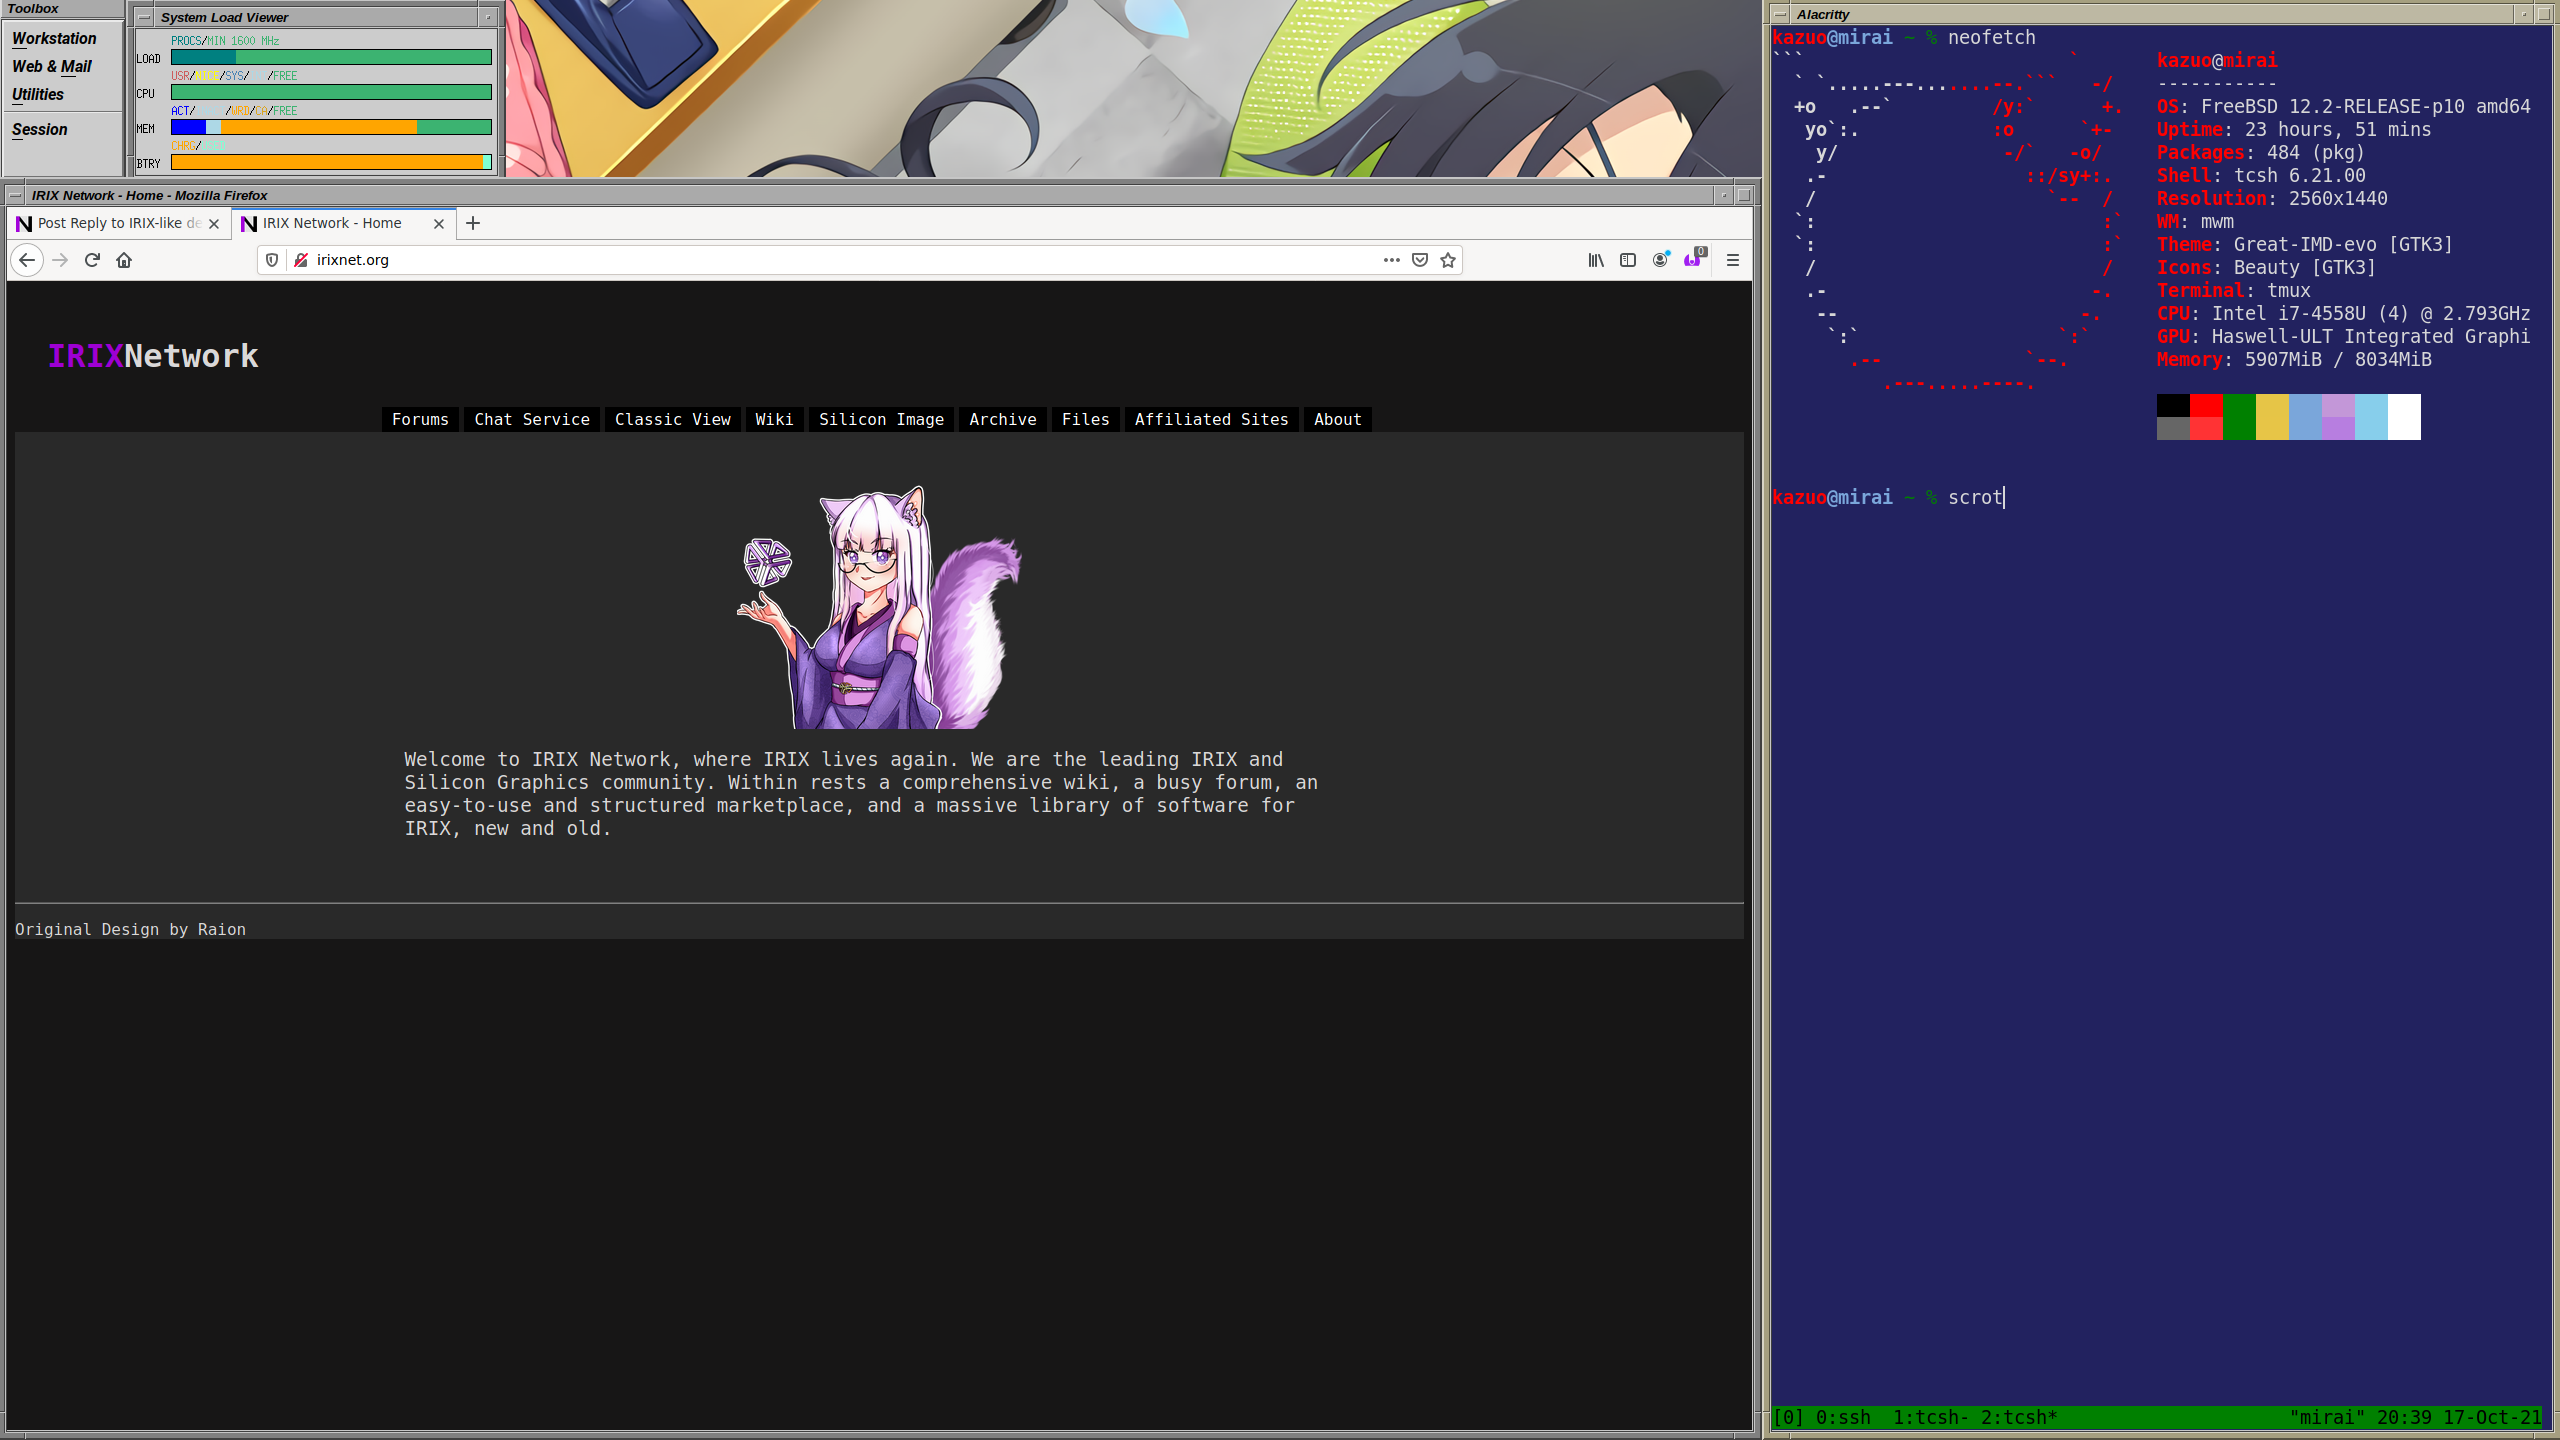The height and width of the screenshot is (1440, 2560).
Task: Open the Chat Service nav link
Action: [532, 419]
